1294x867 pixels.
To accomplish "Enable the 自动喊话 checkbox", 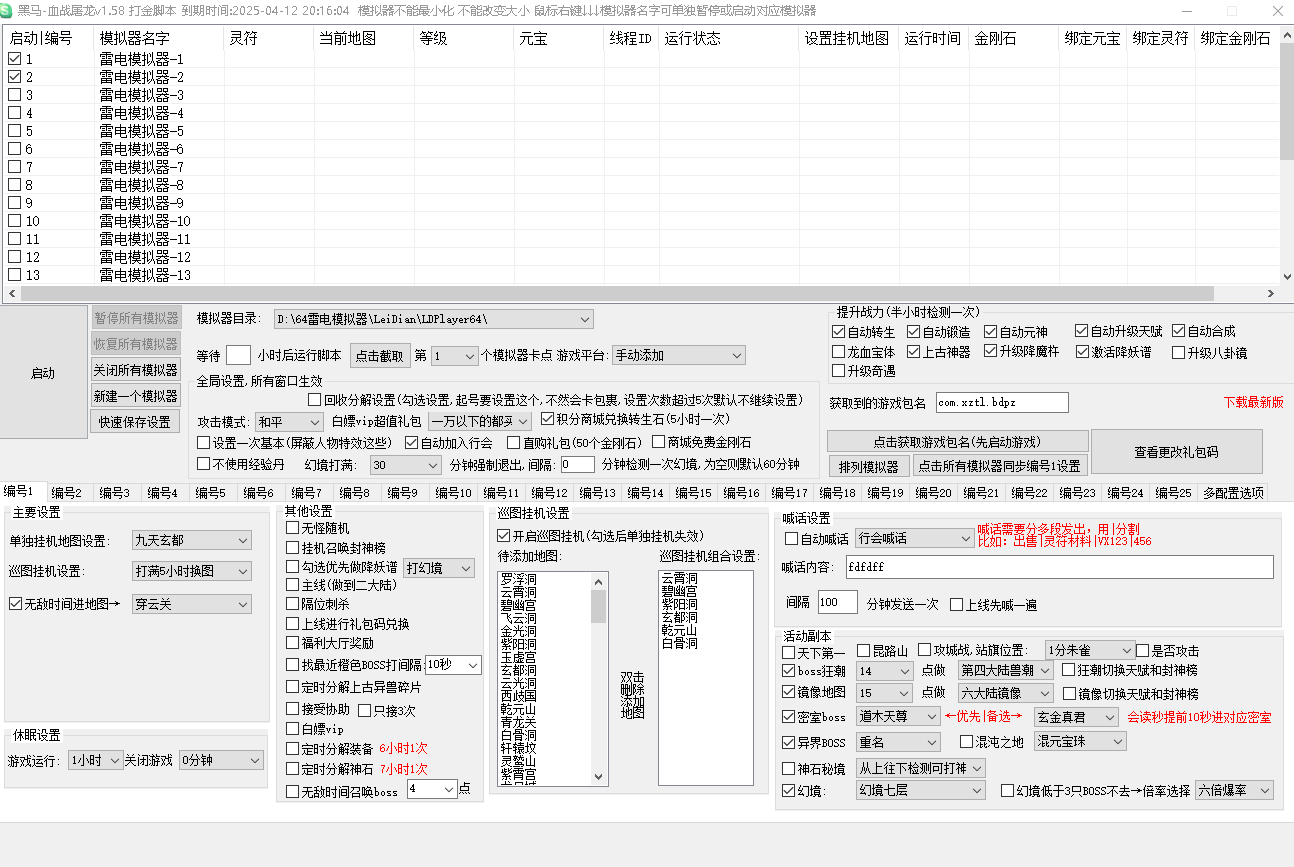I will [x=792, y=539].
